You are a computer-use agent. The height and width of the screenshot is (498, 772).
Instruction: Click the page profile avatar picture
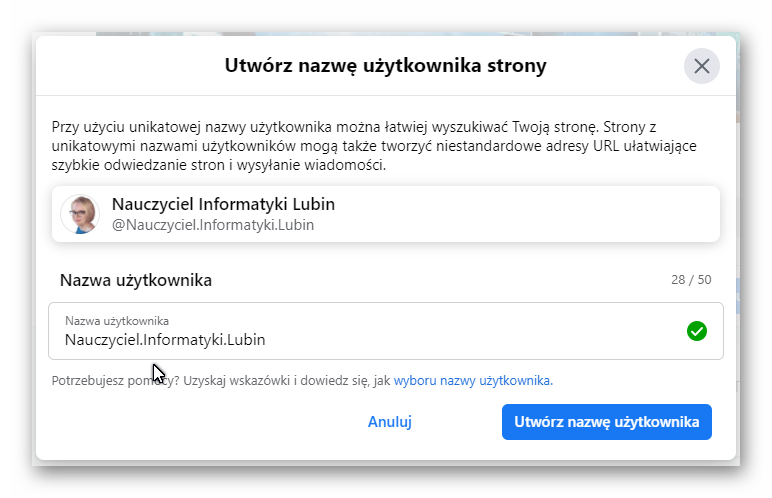pyautogui.click(x=80, y=214)
